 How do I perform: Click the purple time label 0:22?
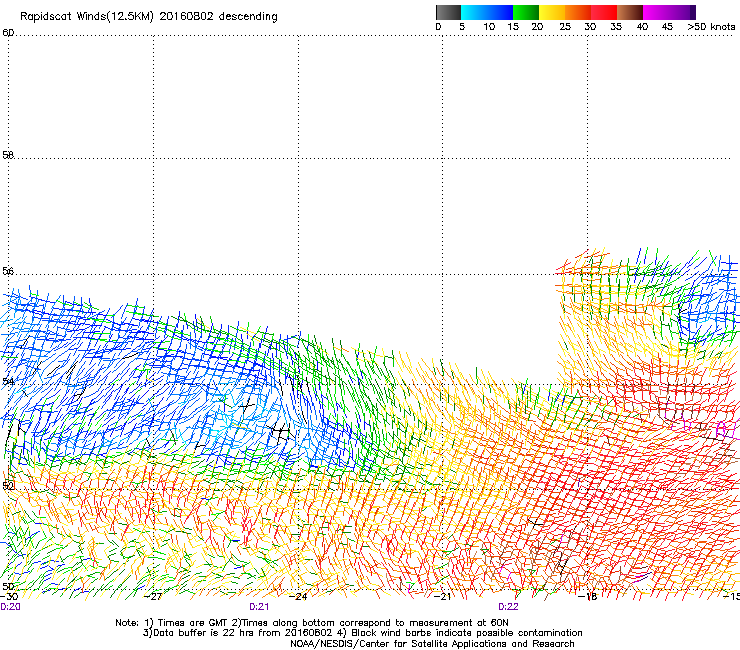pyautogui.click(x=508, y=607)
